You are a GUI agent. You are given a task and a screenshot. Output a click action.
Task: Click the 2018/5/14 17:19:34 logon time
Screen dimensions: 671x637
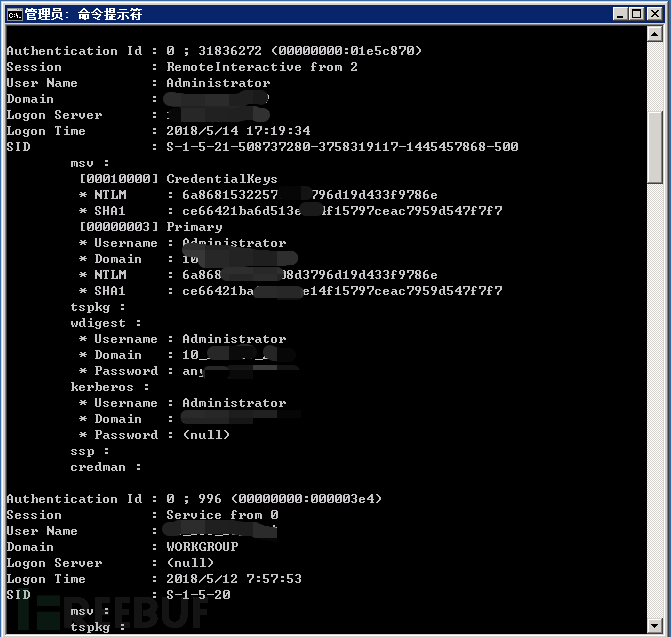(238, 131)
